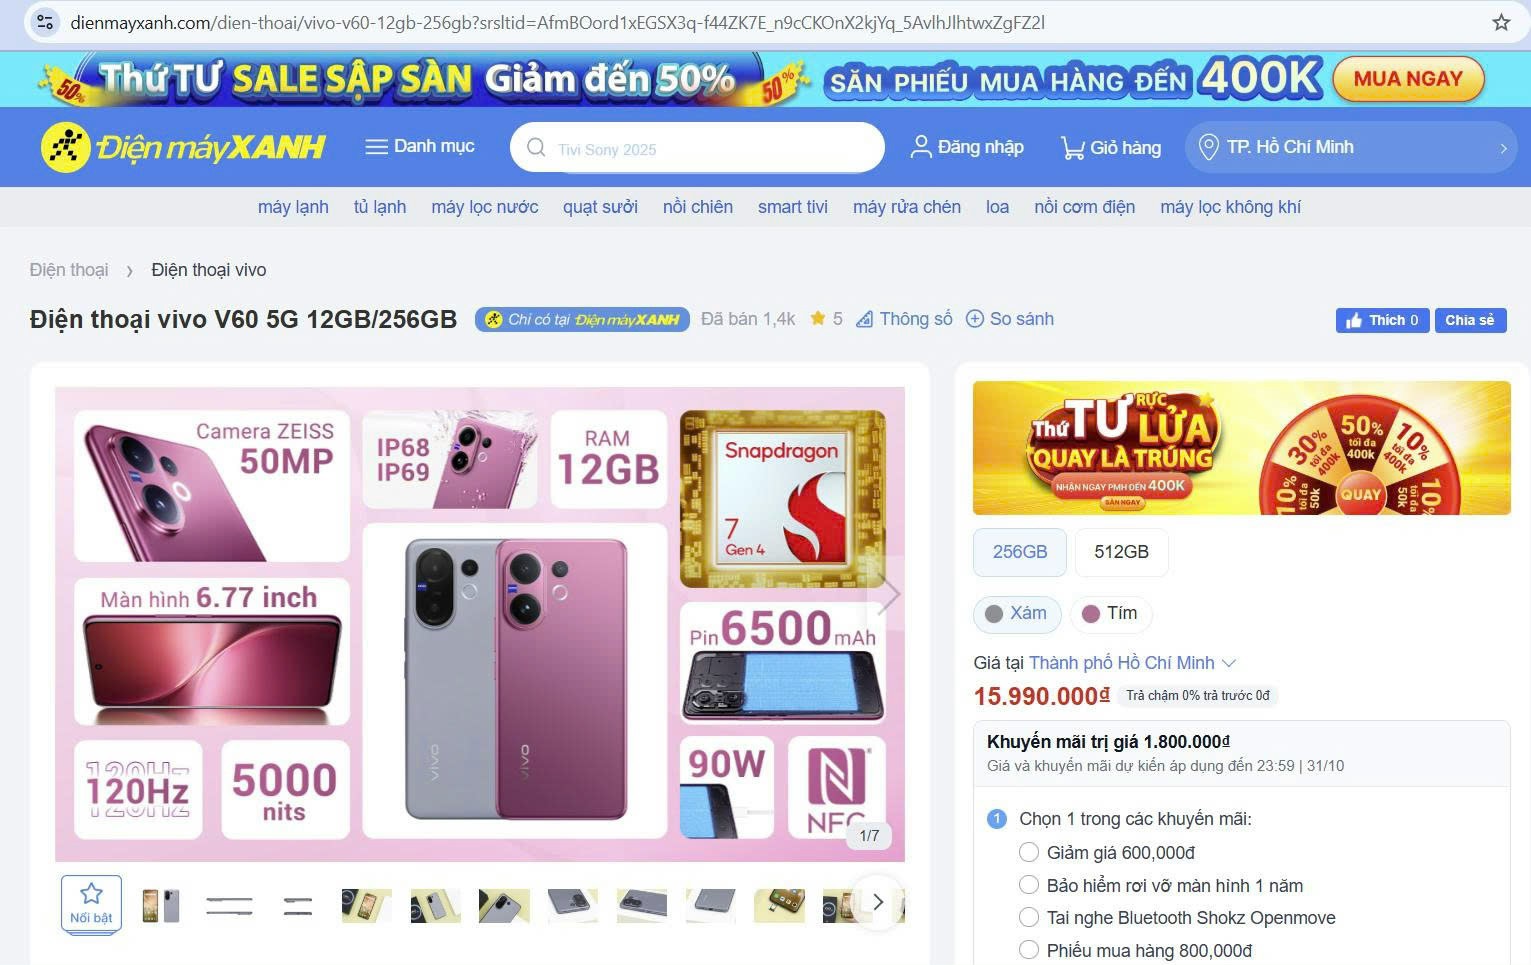The image size is (1531, 965).
Task: Click the So sánh plus icon
Action: (974, 319)
